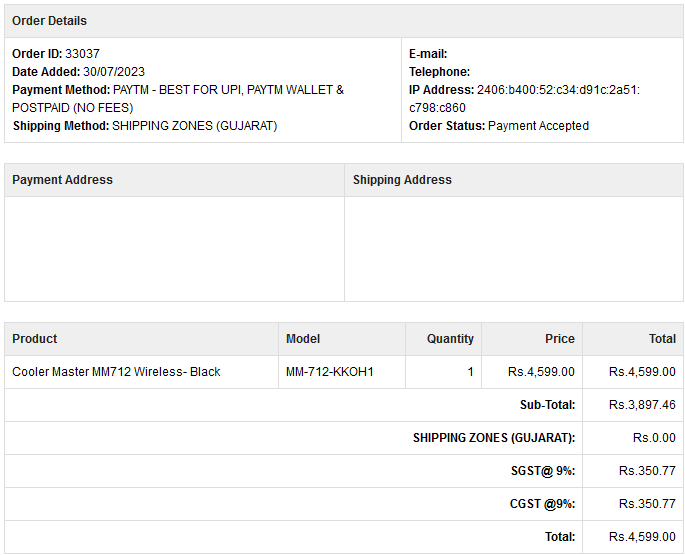685x555 pixels.
Task: Click the PAYTM Payment Method text
Action: [178, 90]
